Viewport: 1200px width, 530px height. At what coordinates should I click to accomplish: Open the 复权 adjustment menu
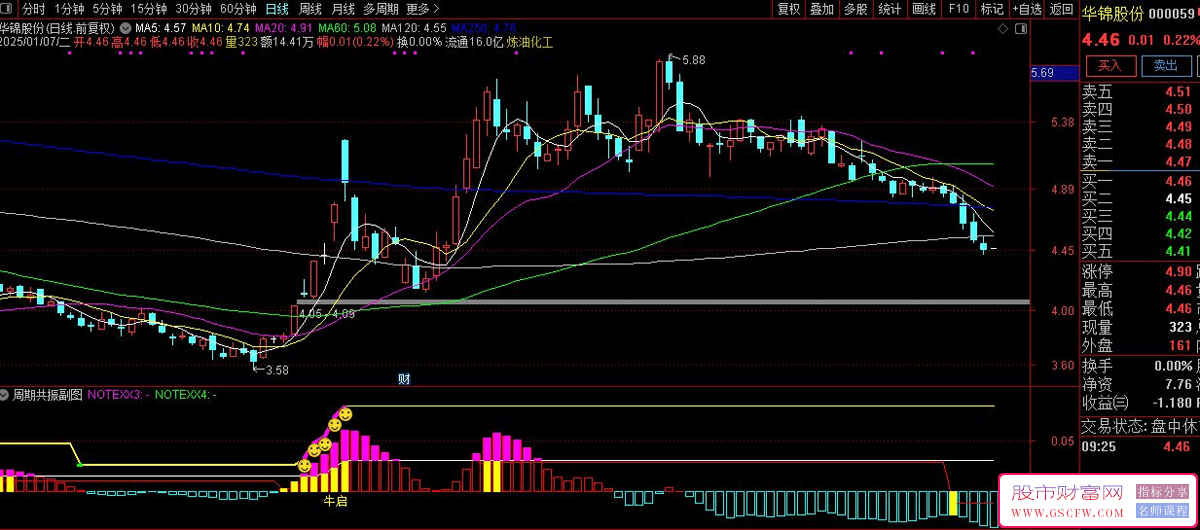tap(789, 9)
